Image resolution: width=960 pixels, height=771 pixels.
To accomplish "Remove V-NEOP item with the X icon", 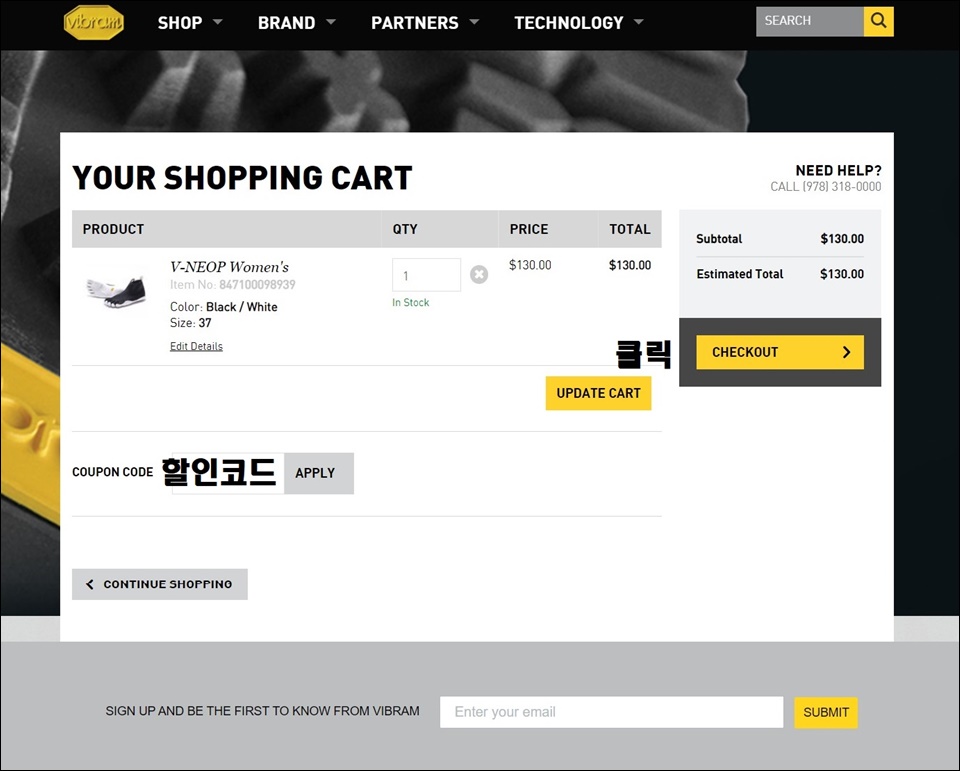I will (479, 274).
